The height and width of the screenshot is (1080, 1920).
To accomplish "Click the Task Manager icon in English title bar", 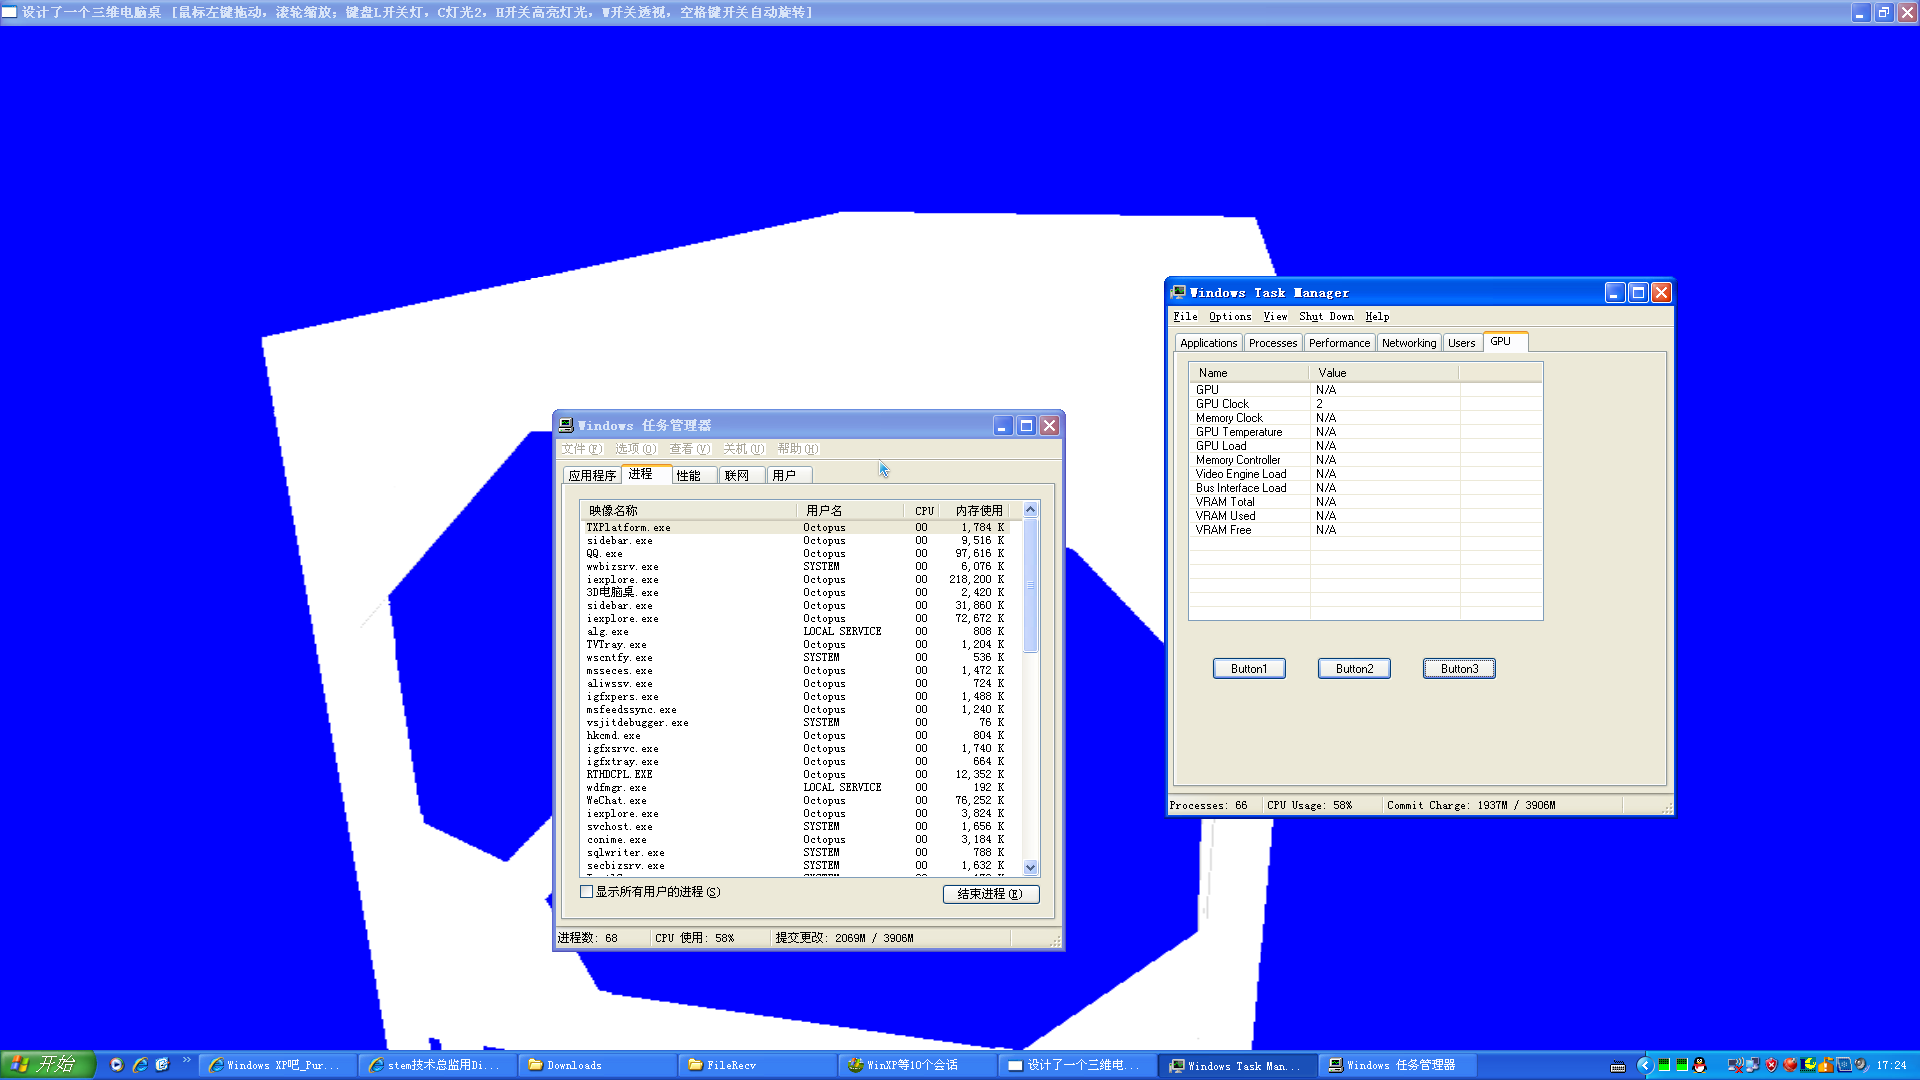I will [1178, 292].
